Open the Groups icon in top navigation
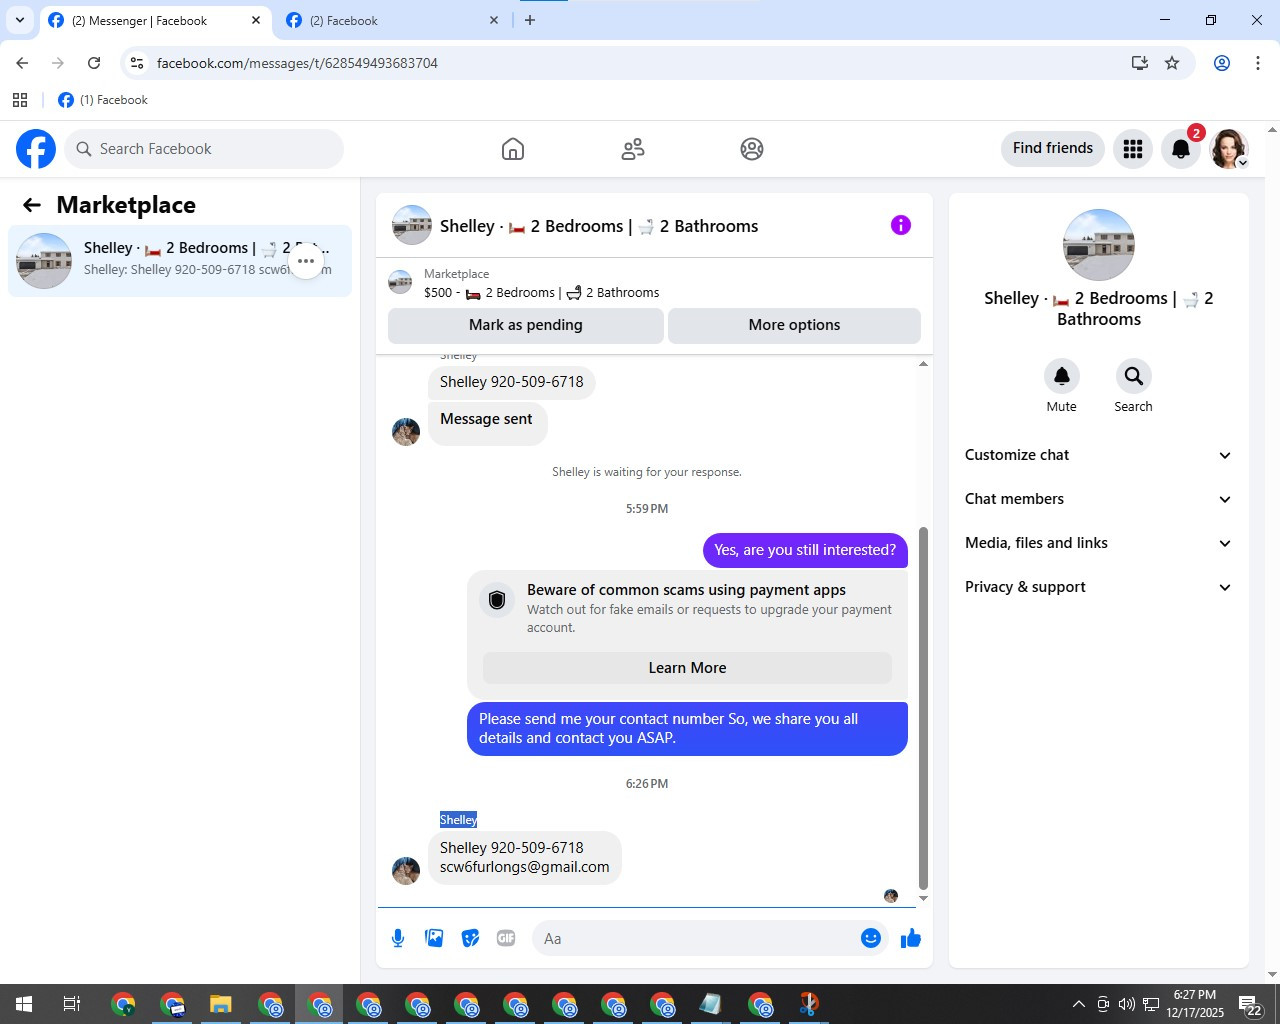This screenshot has width=1280, height=1024. (x=752, y=149)
